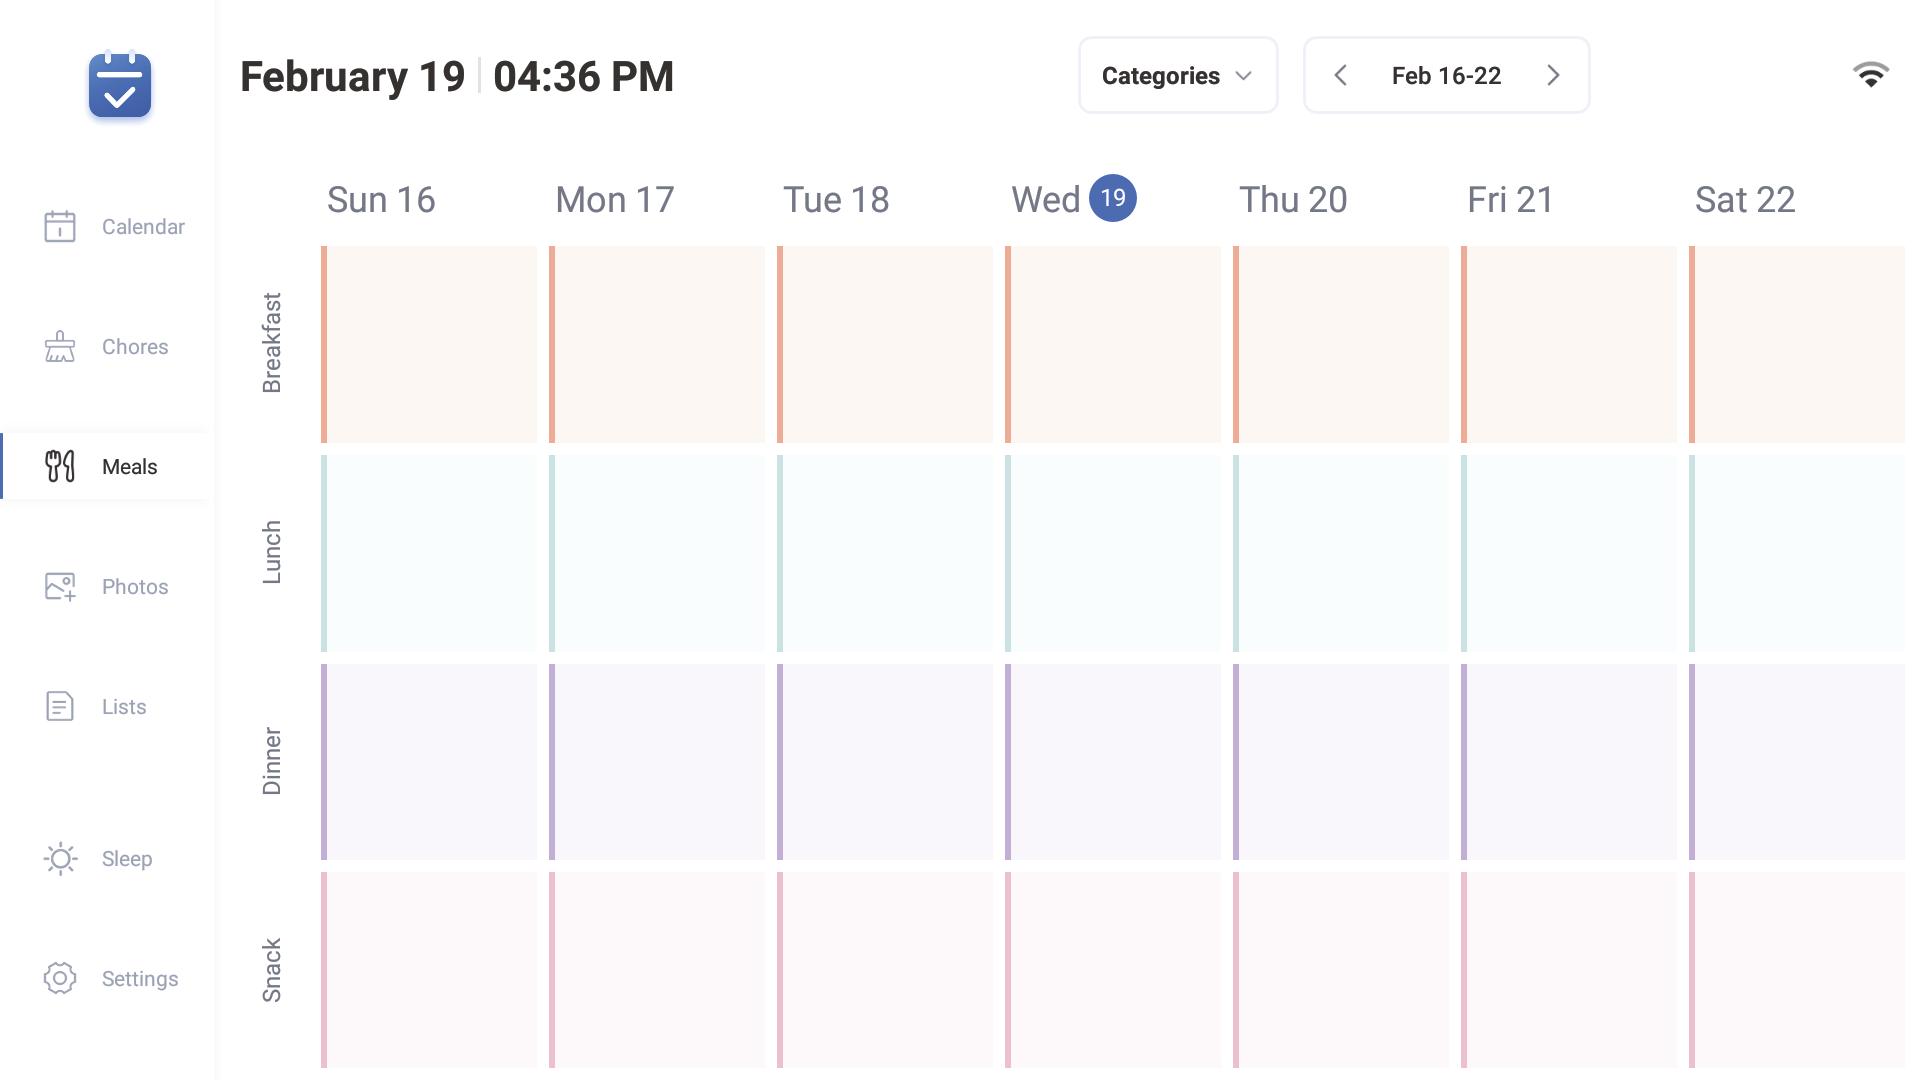
Task: Click the Lunch slot for Tue 18
Action: pyautogui.click(x=885, y=553)
